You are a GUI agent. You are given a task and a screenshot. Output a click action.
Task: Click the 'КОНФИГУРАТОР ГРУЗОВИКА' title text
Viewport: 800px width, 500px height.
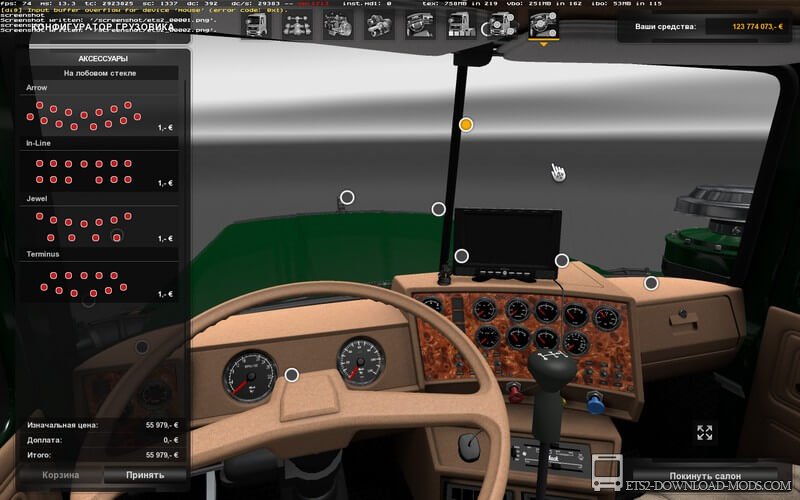(x=103, y=27)
